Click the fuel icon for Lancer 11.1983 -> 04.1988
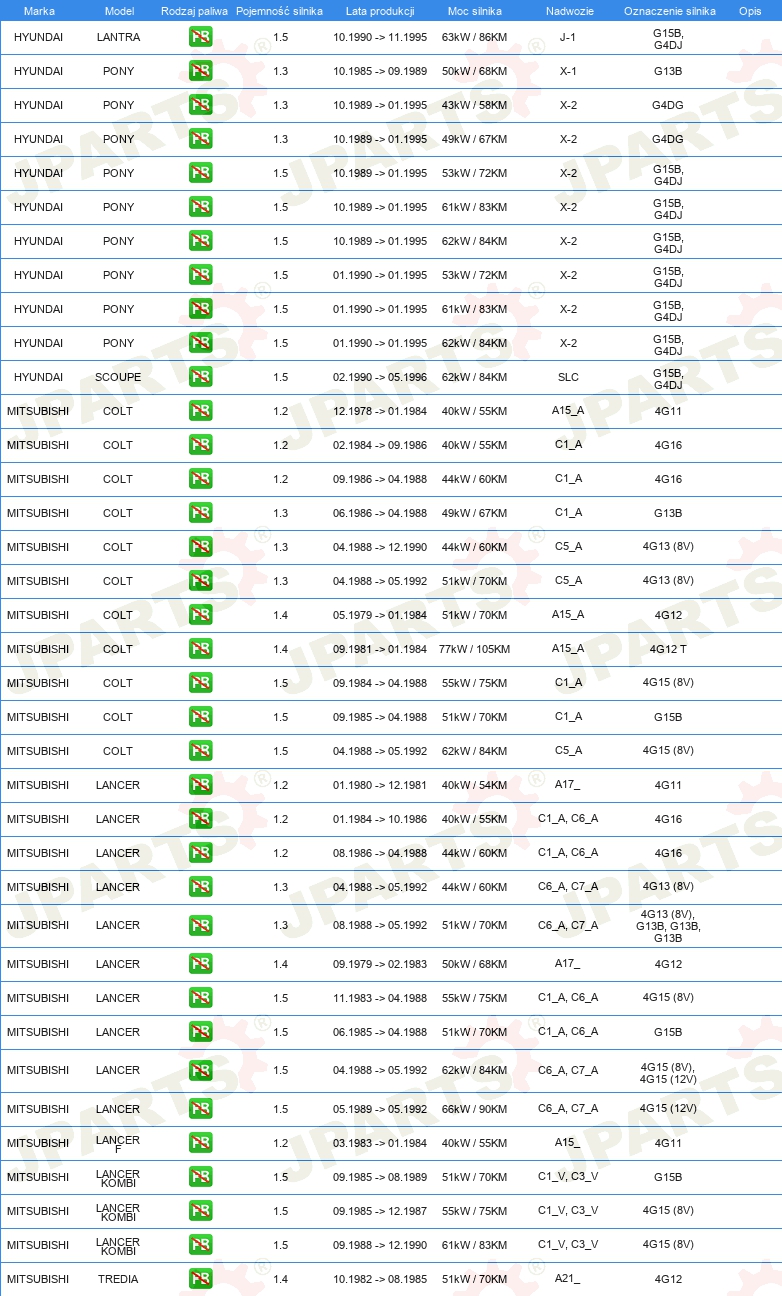Image resolution: width=782 pixels, height=1296 pixels. pyautogui.click(x=200, y=999)
